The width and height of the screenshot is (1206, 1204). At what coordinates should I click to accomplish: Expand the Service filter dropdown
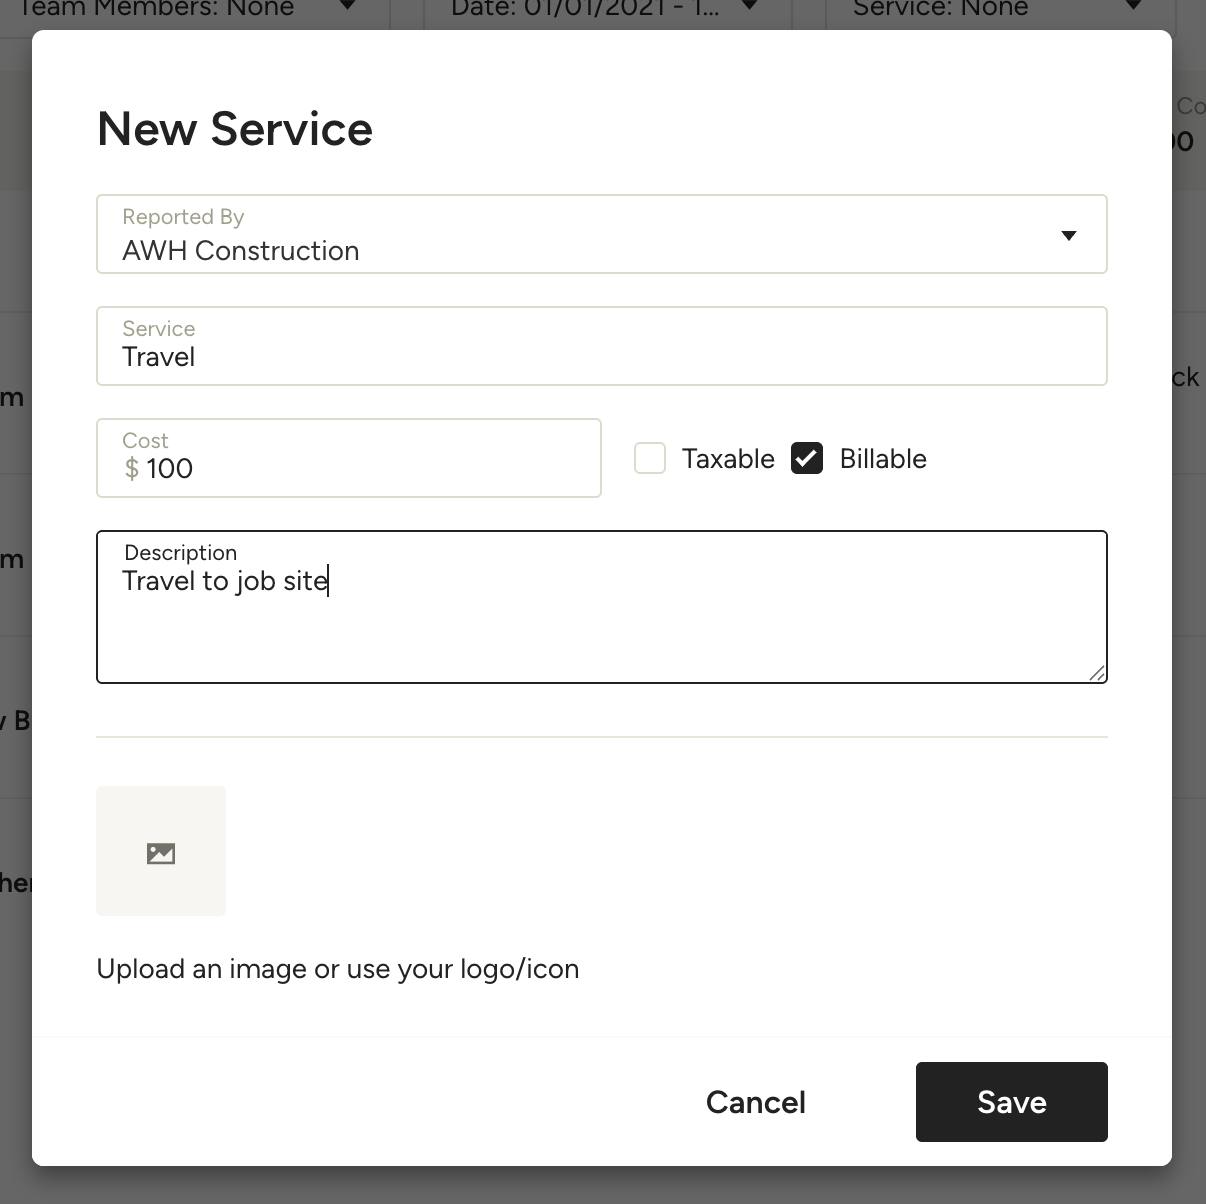[x=1133, y=6]
